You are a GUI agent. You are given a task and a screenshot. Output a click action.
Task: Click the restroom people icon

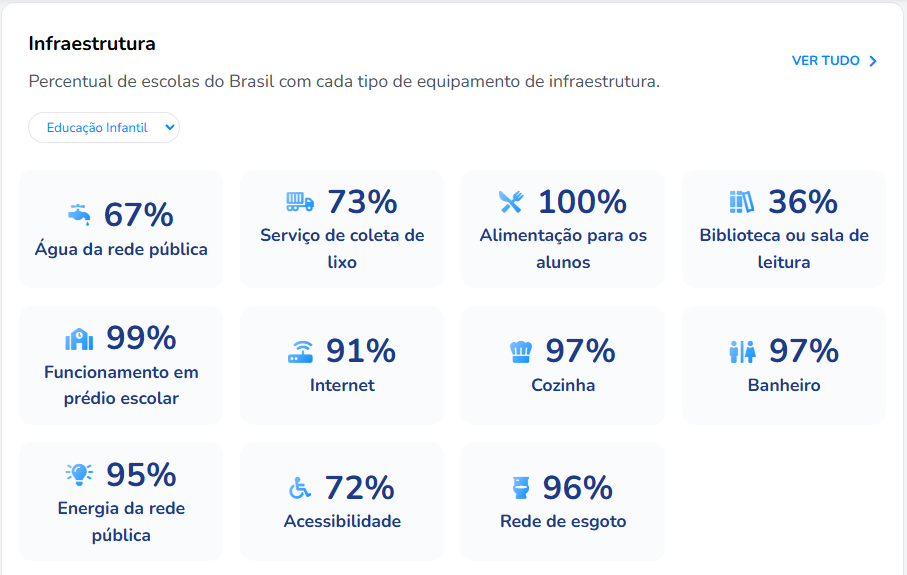pyautogui.click(x=742, y=352)
